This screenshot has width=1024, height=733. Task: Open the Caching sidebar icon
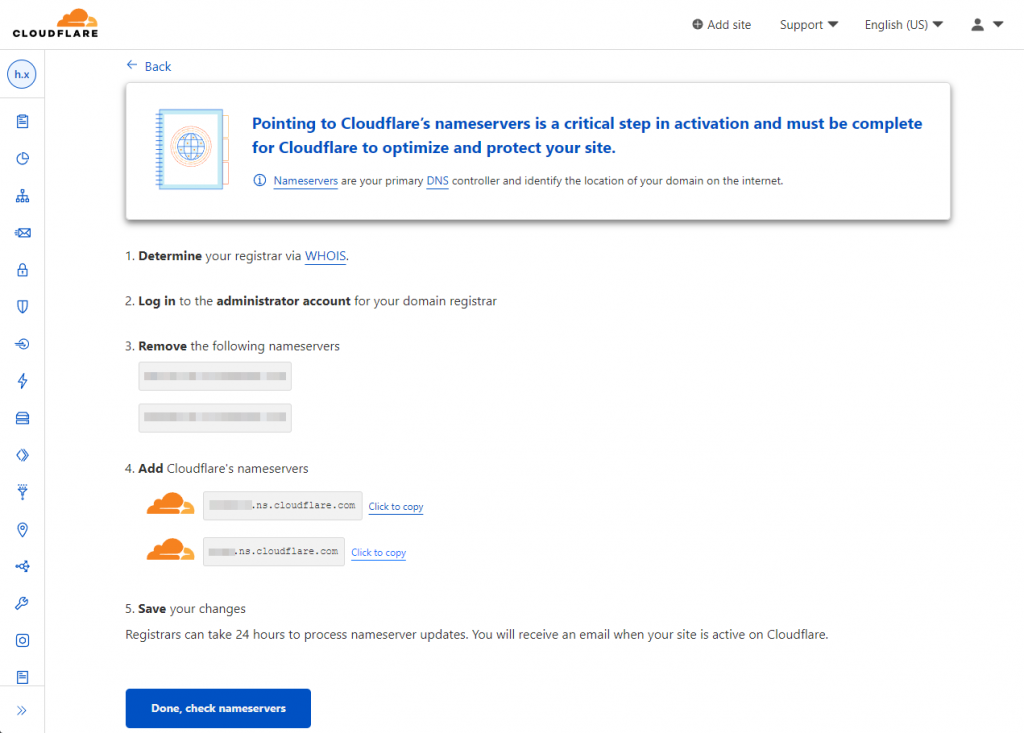point(21,417)
